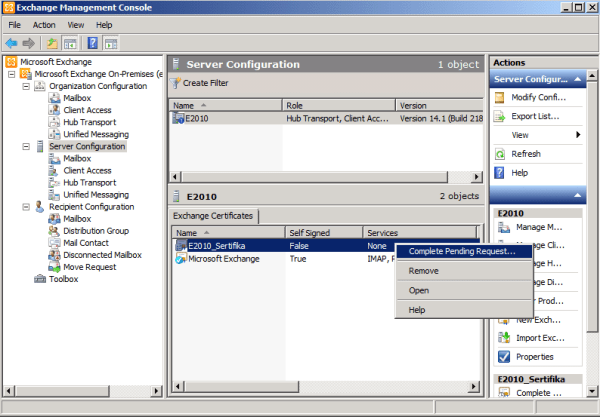Collapse the Recipient Configuration tree node
Image resolution: width=600 pixels, height=417 pixels.
pos(26,207)
